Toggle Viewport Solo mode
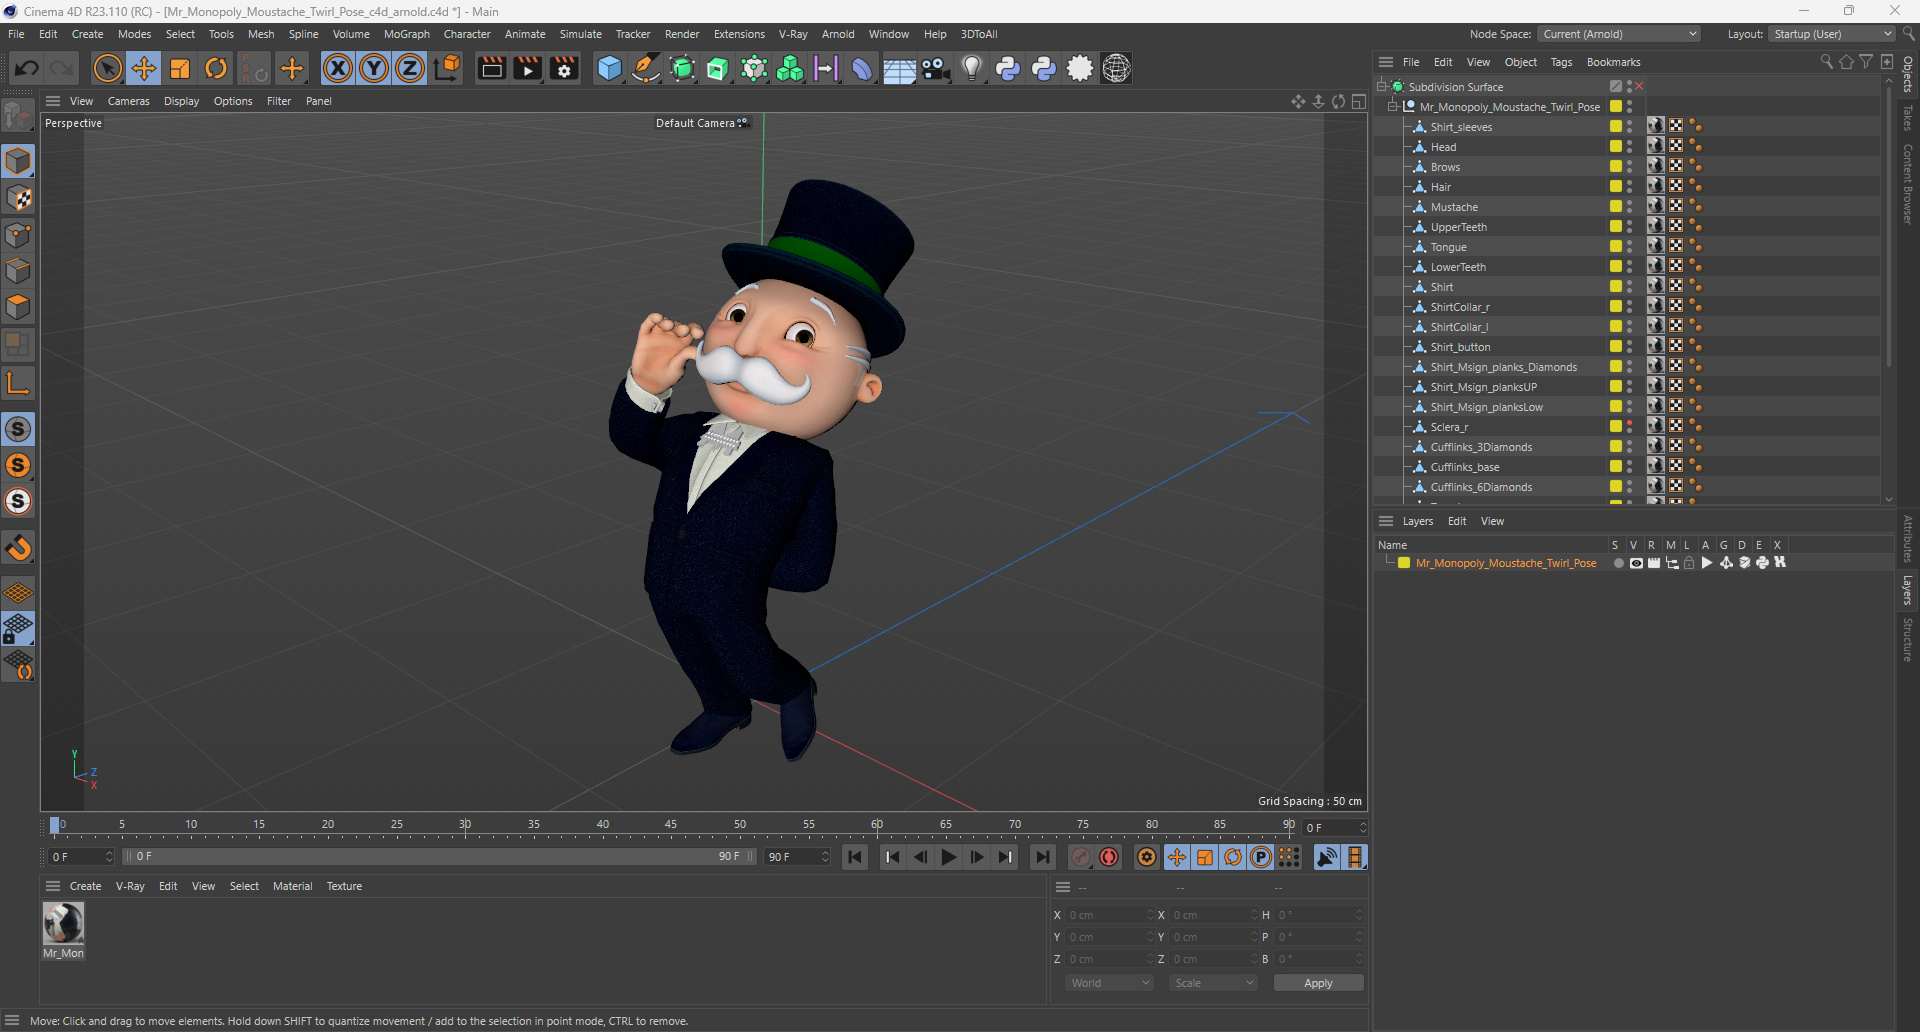Viewport: 1920px width, 1032px height. 18,429
